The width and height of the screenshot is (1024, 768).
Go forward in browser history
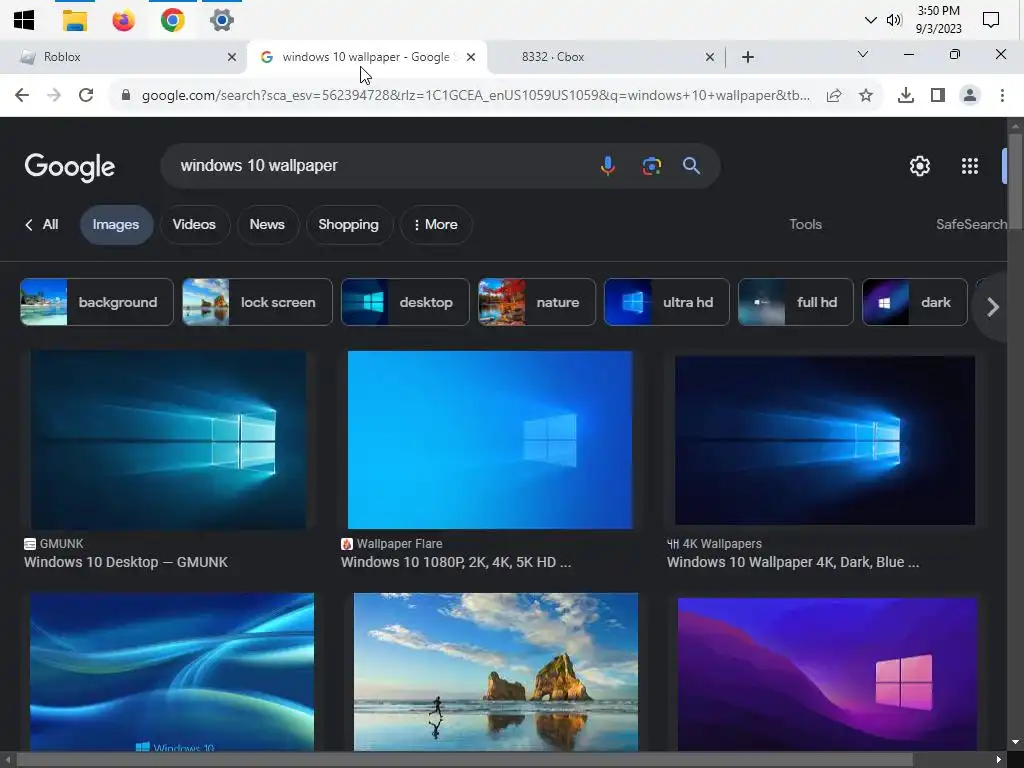(54, 95)
